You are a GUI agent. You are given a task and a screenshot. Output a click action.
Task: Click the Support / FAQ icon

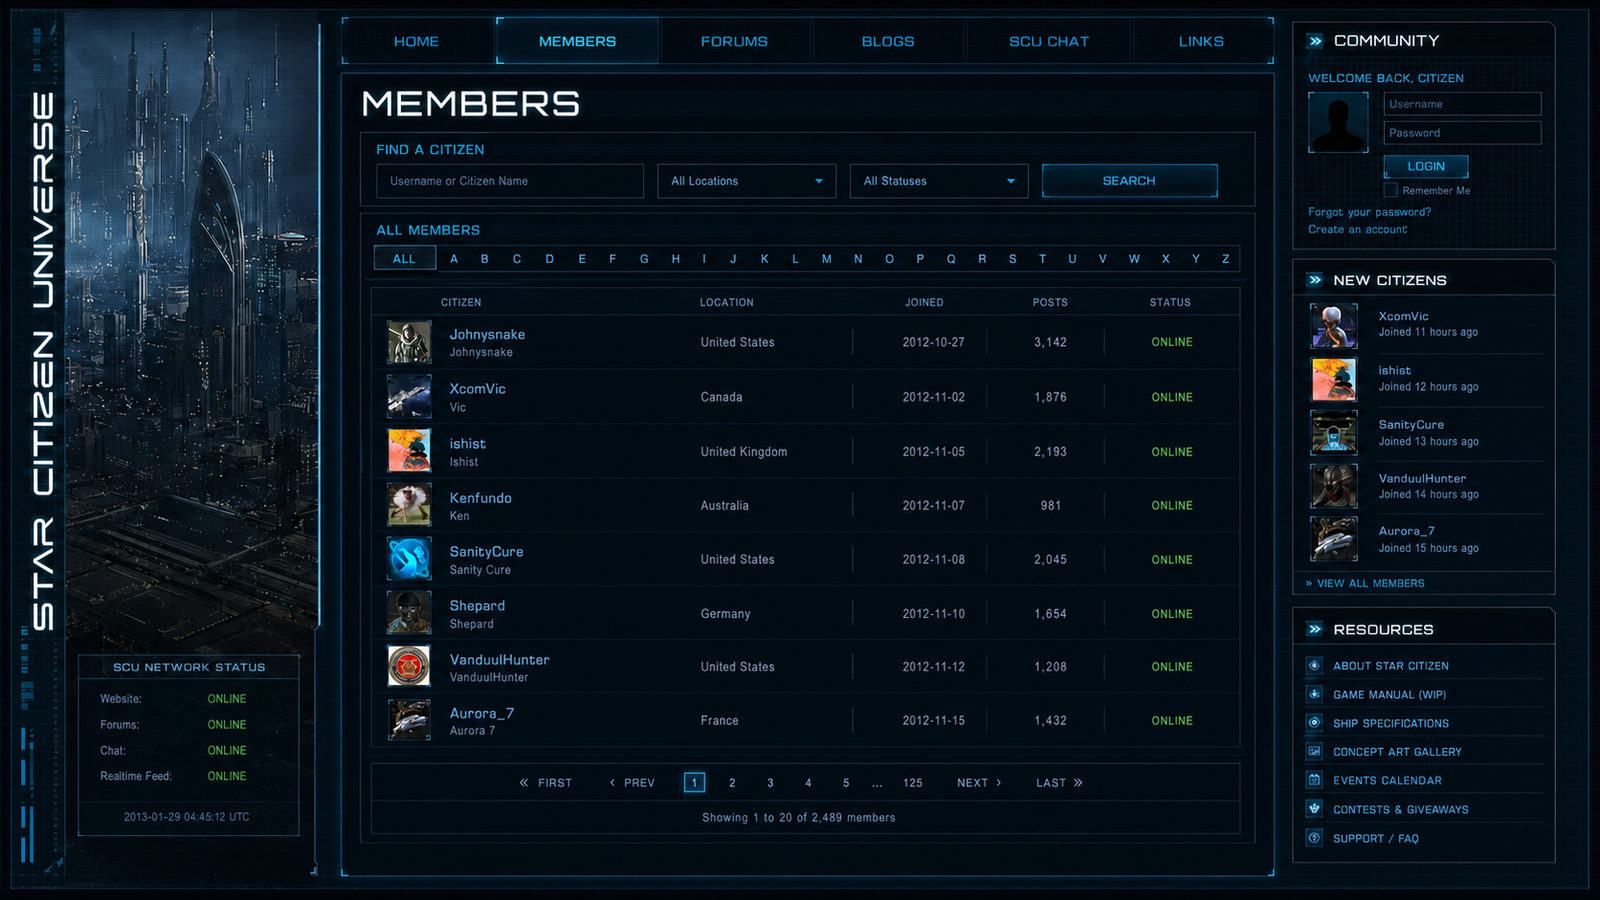coord(1314,838)
